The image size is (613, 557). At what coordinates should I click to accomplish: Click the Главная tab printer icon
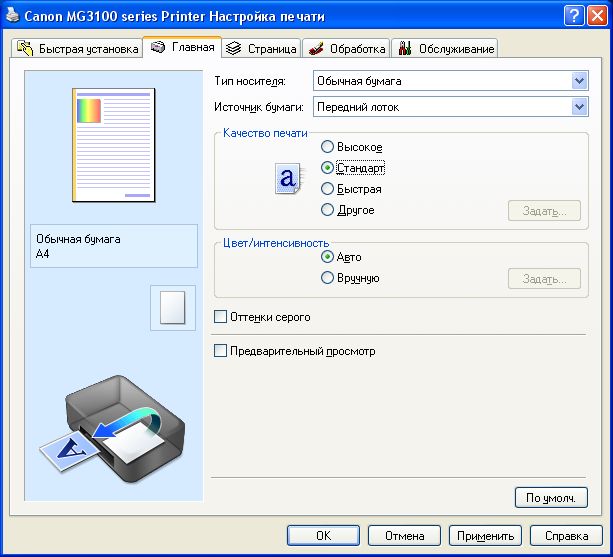click(158, 47)
